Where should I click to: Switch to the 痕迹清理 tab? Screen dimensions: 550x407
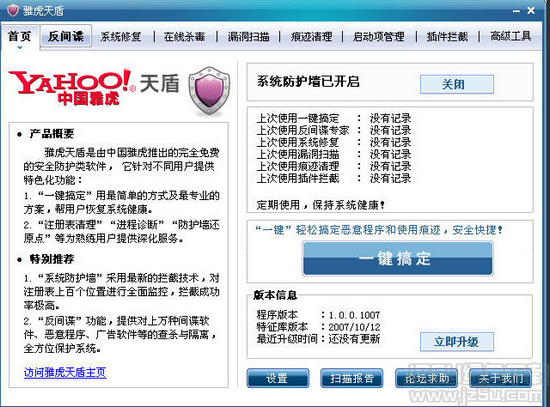[x=311, y=36]
